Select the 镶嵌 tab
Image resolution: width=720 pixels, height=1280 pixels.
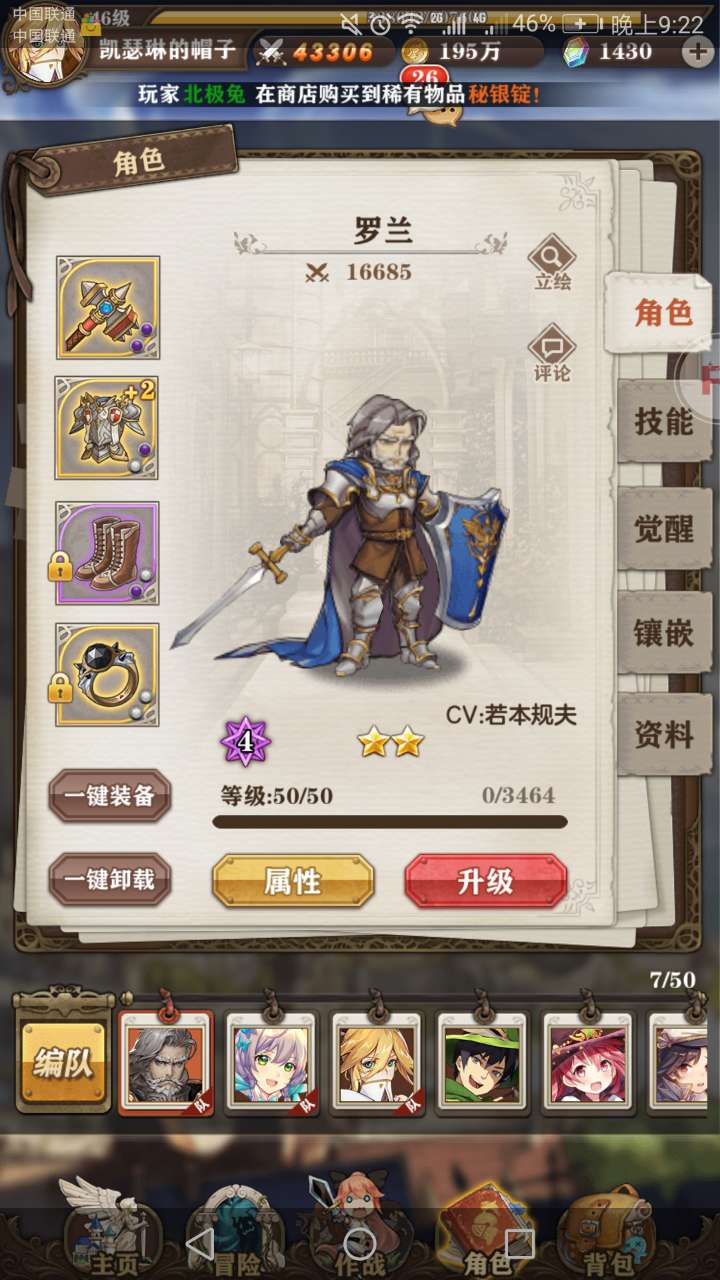[664, 633]
